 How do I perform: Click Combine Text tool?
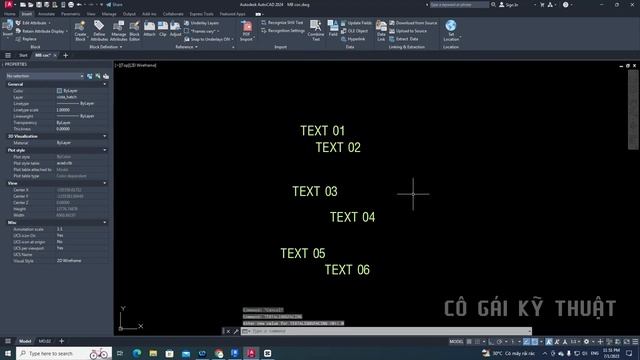coord(316,31)
